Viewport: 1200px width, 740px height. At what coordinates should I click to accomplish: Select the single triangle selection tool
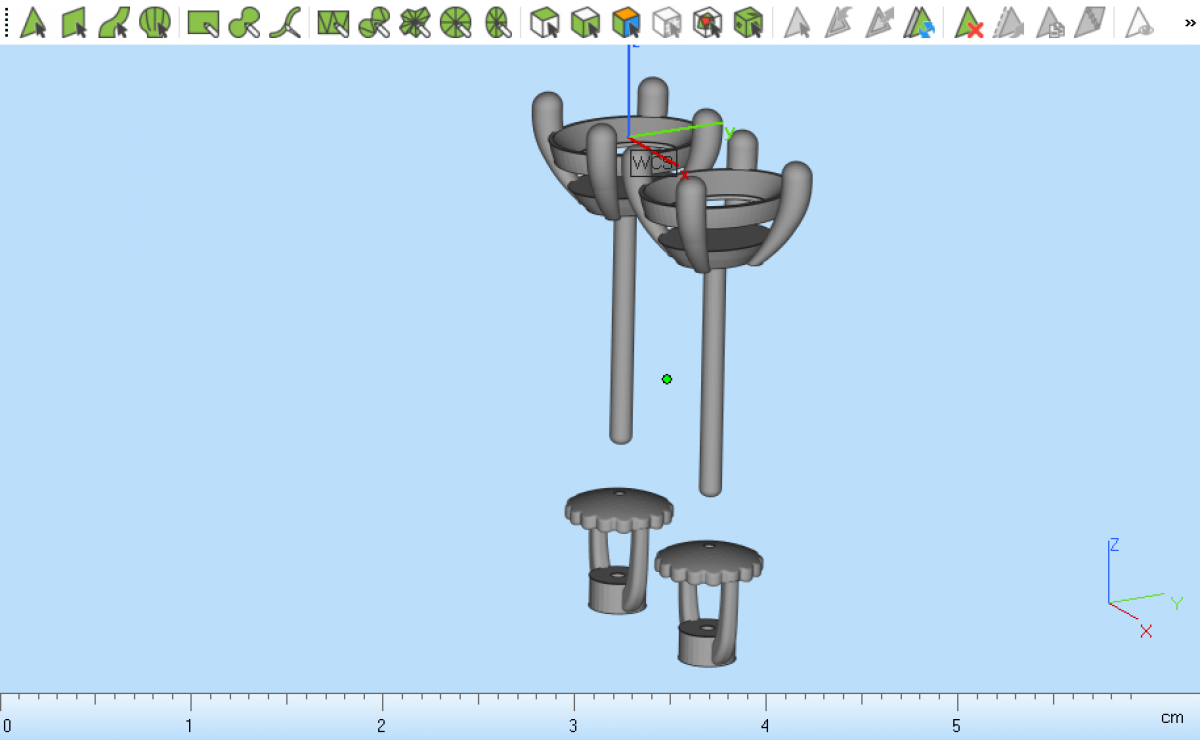pyautogui.click(x=33, y=22)
